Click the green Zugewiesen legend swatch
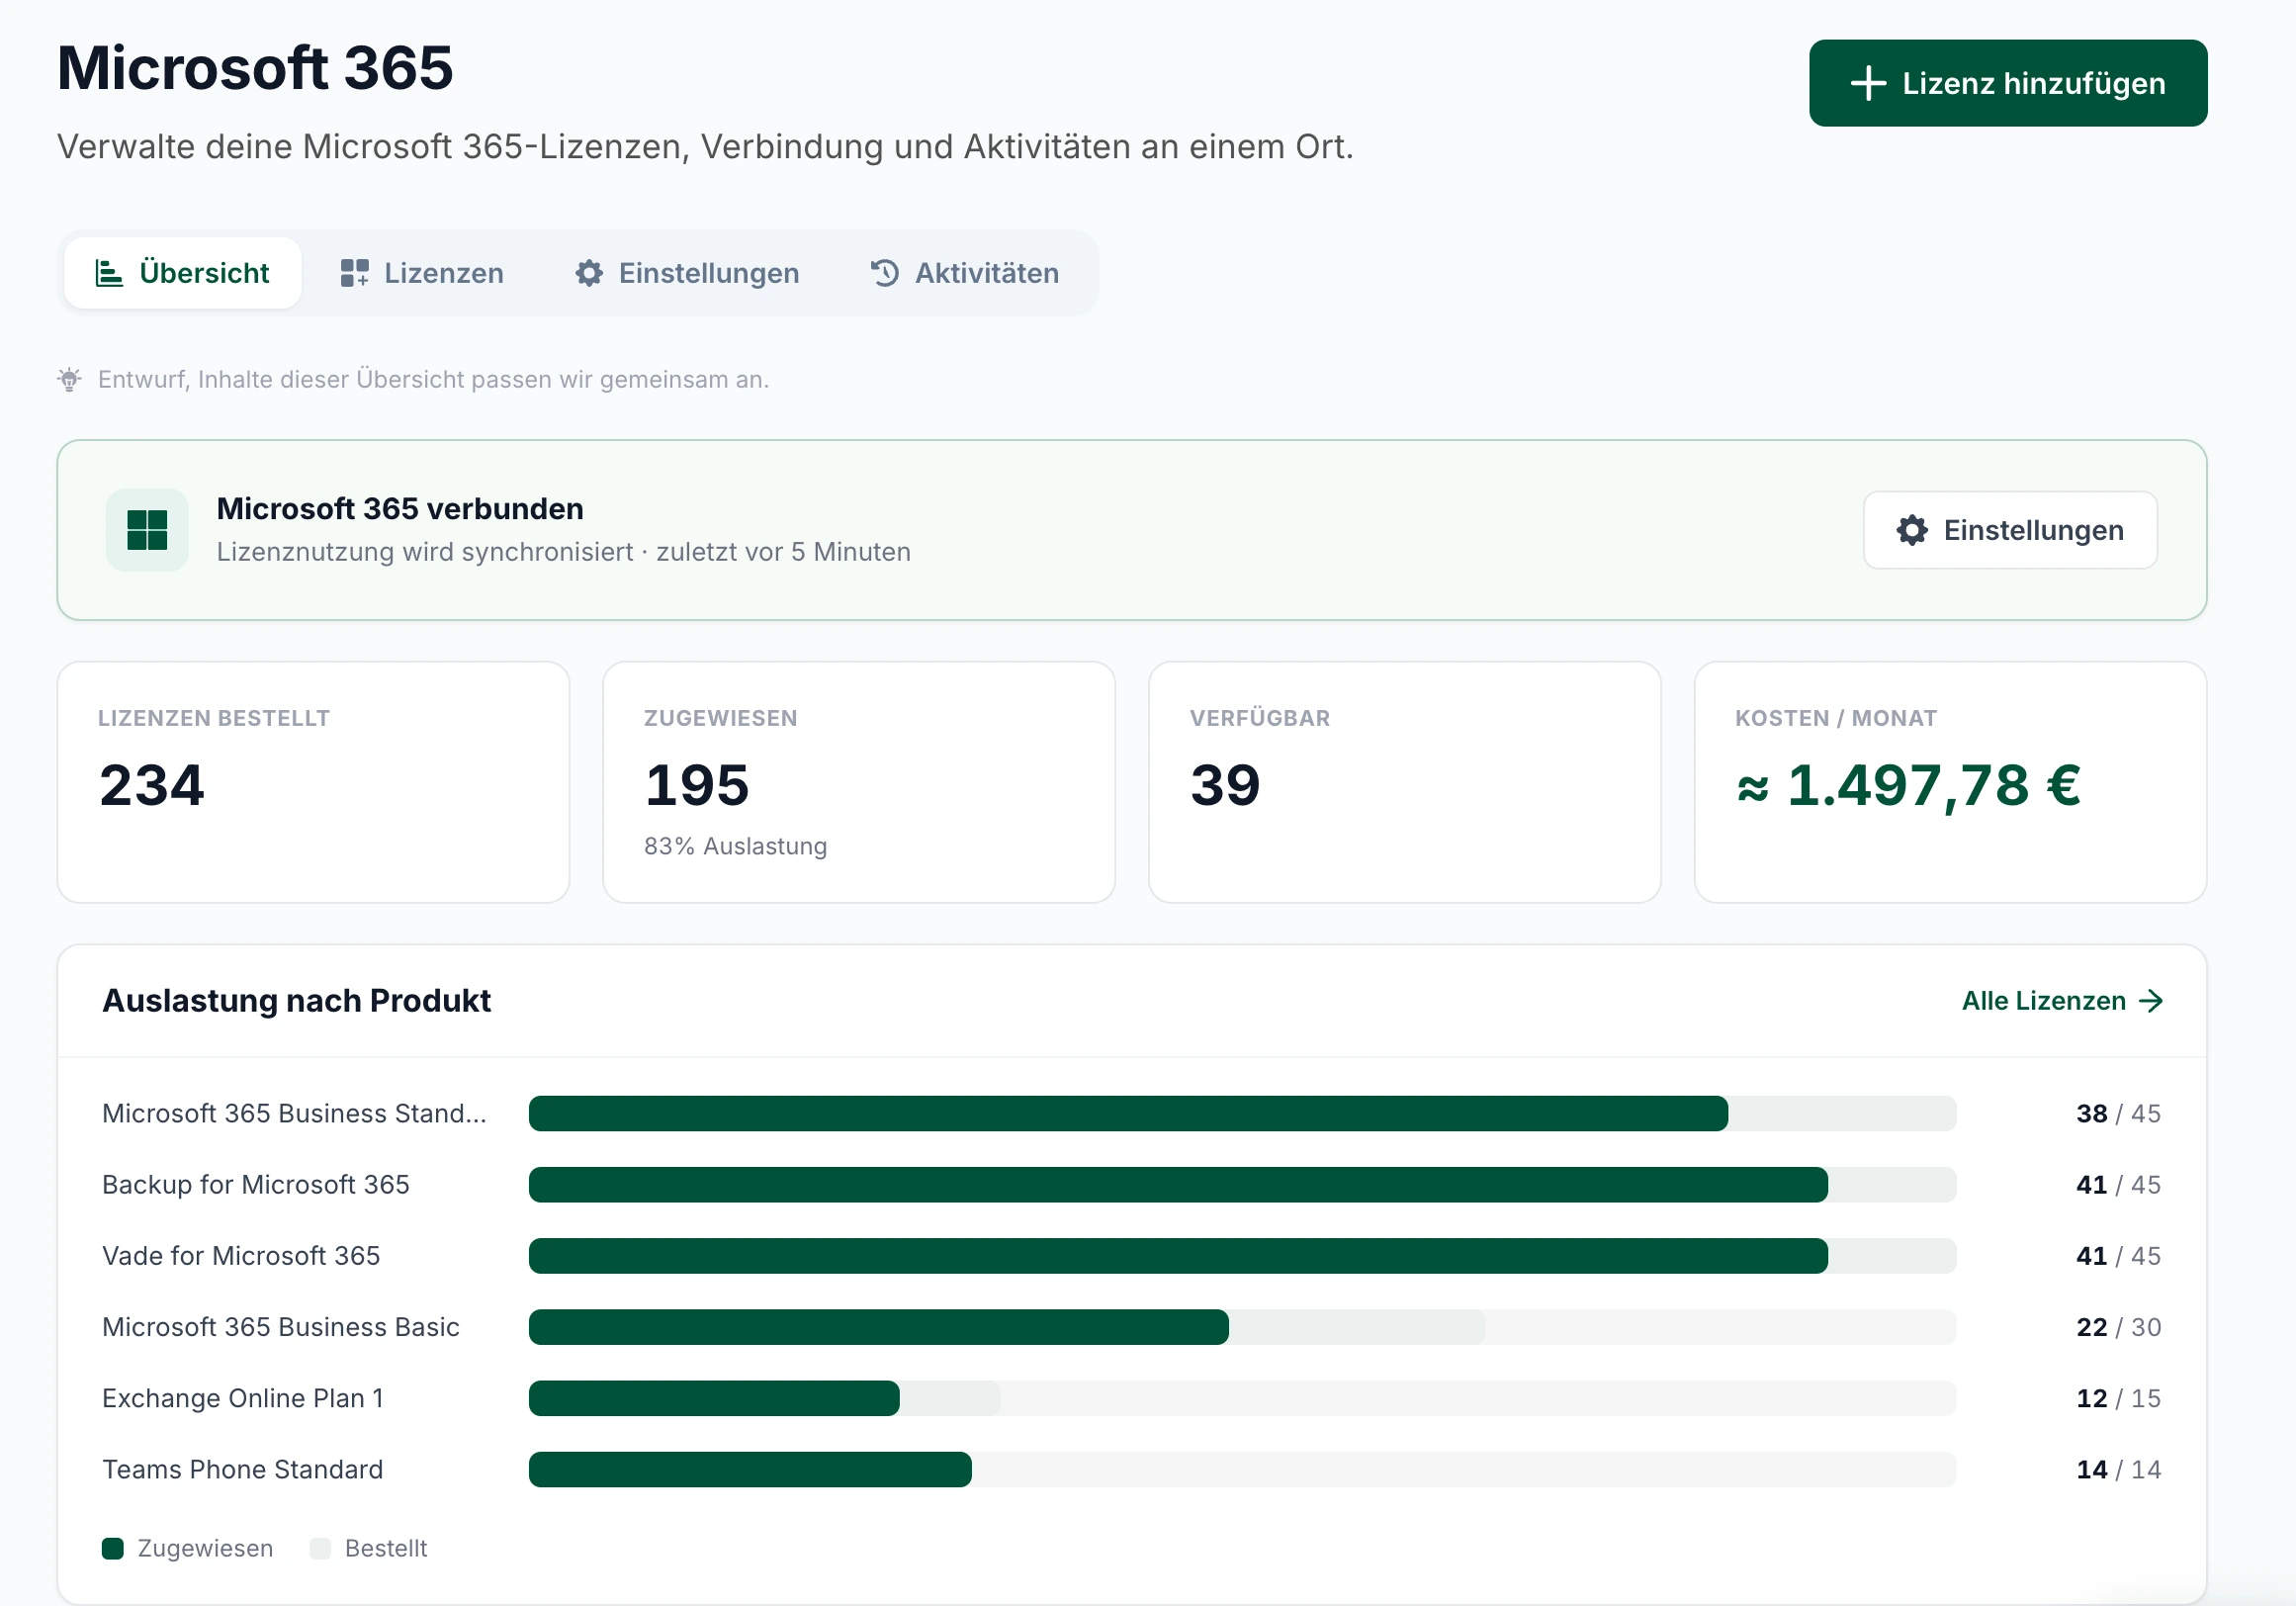The height and width of the screenshot is (1606, 2296). [x=113, y=1549]
